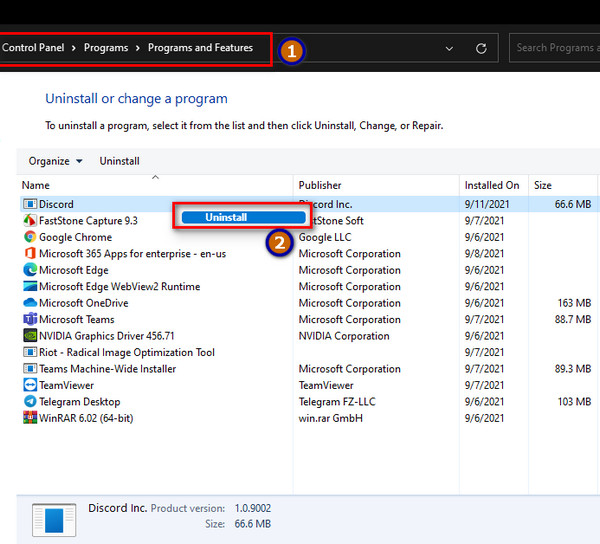Click TeamViewer publisher cell
This screenshot has width=600, height=544.
click(x=326, y=385)
